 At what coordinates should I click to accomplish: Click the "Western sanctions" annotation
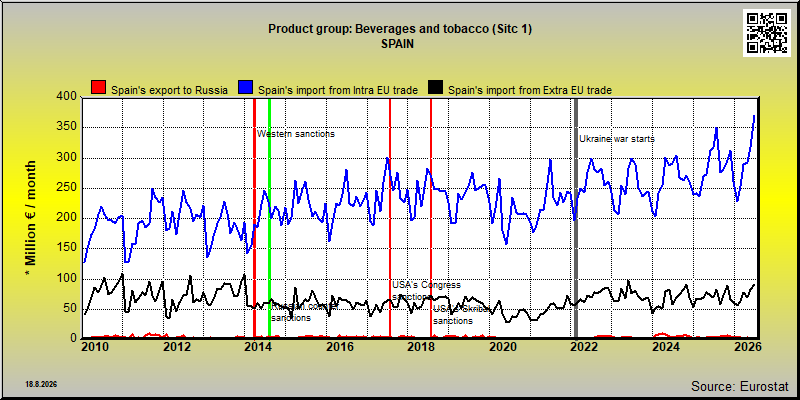(x=296, y=134)
